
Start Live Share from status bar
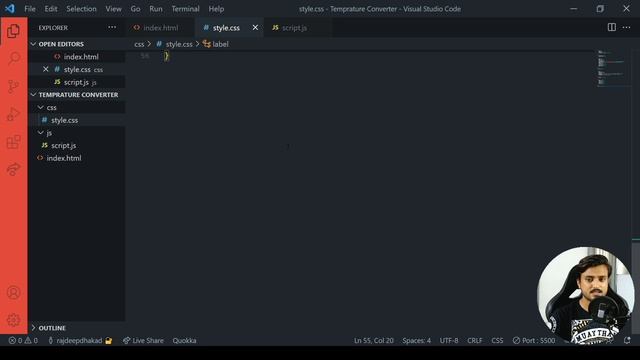(x=143, y=340)
